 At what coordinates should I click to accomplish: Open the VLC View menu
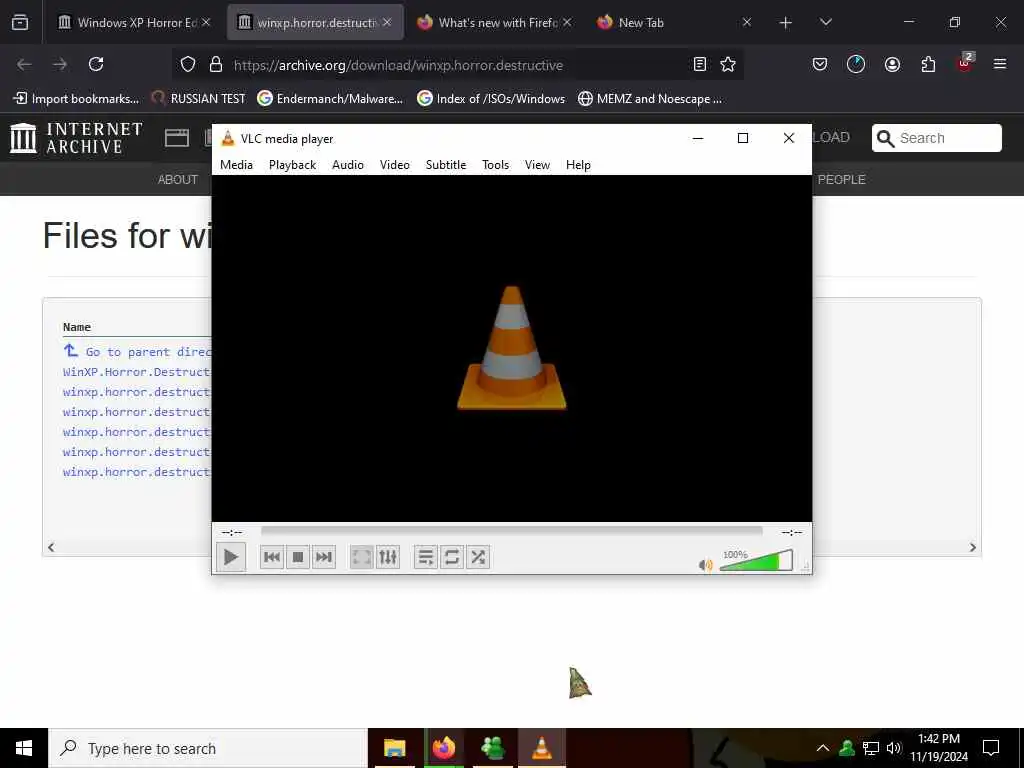tap(537, 165)
